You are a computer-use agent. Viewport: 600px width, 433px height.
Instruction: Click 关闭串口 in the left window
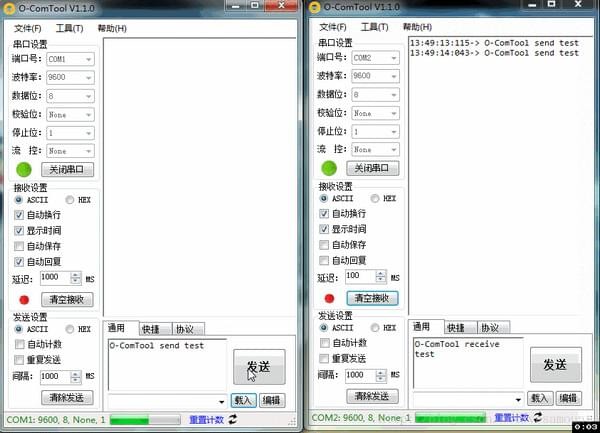tap(67, 169)
